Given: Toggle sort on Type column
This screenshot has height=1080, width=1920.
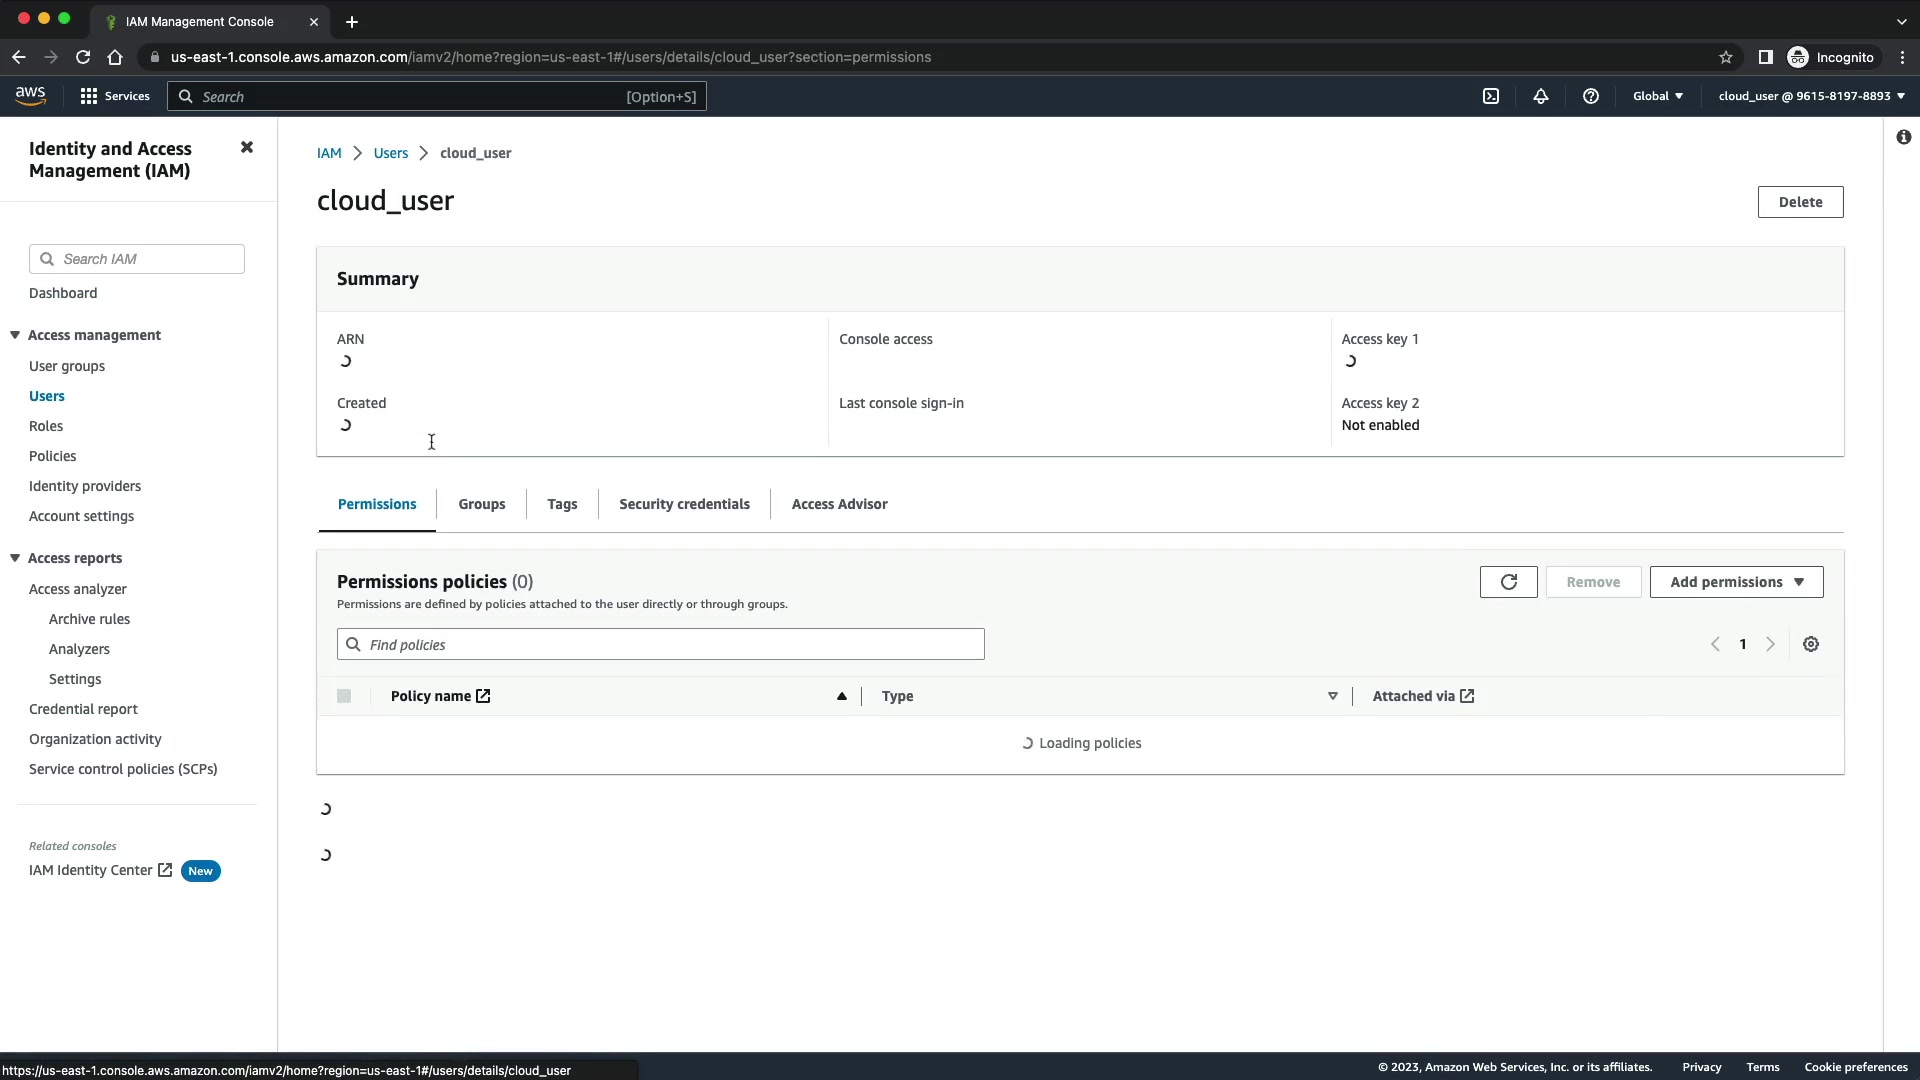Looking at the screenshot, I should (1332, 696).
